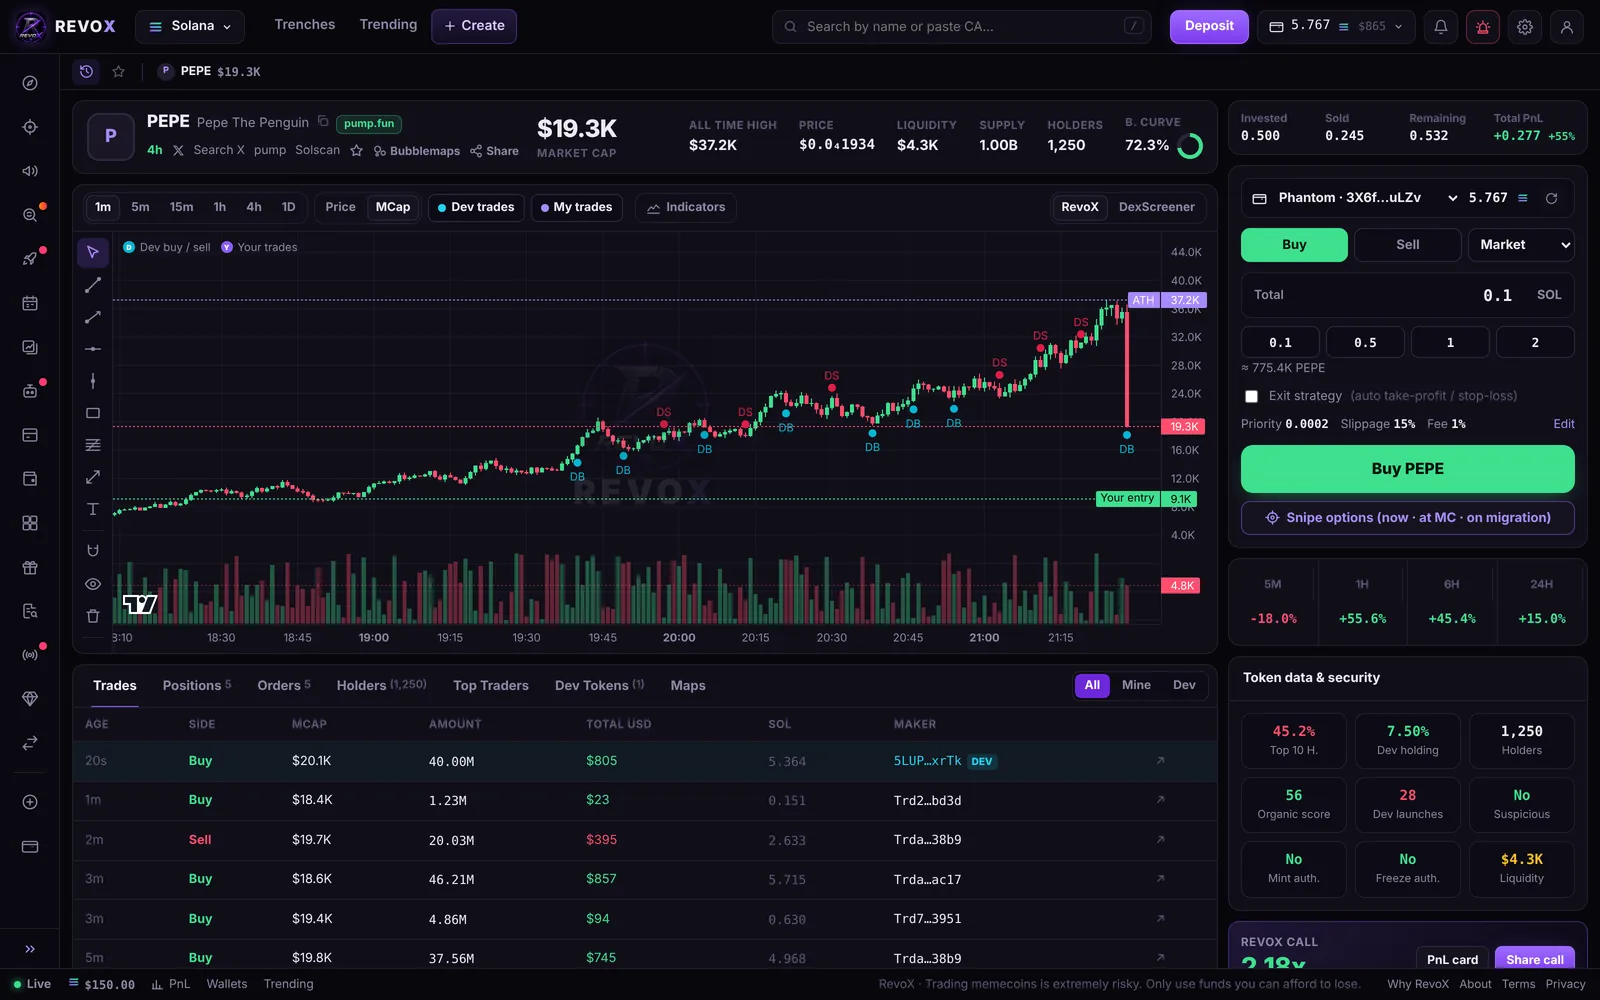Open the gift rewards sidebar icon
This screenshot has height=1000, width=1600.
point(30,568)
